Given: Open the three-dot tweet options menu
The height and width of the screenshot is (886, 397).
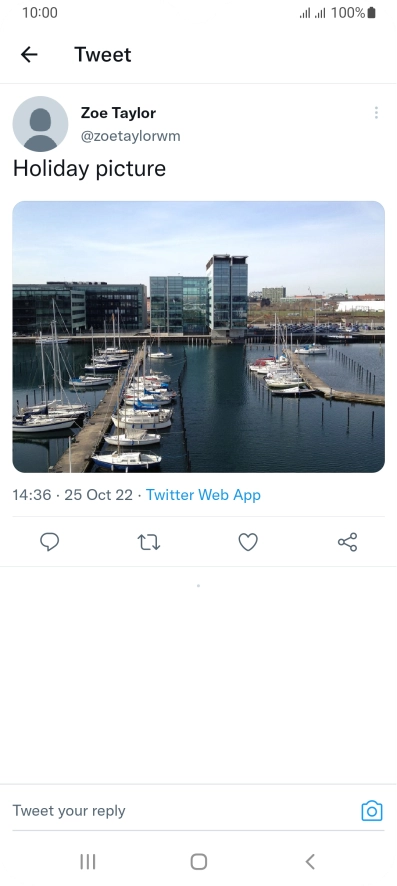Looking at the screenshot, I should 376,112.
